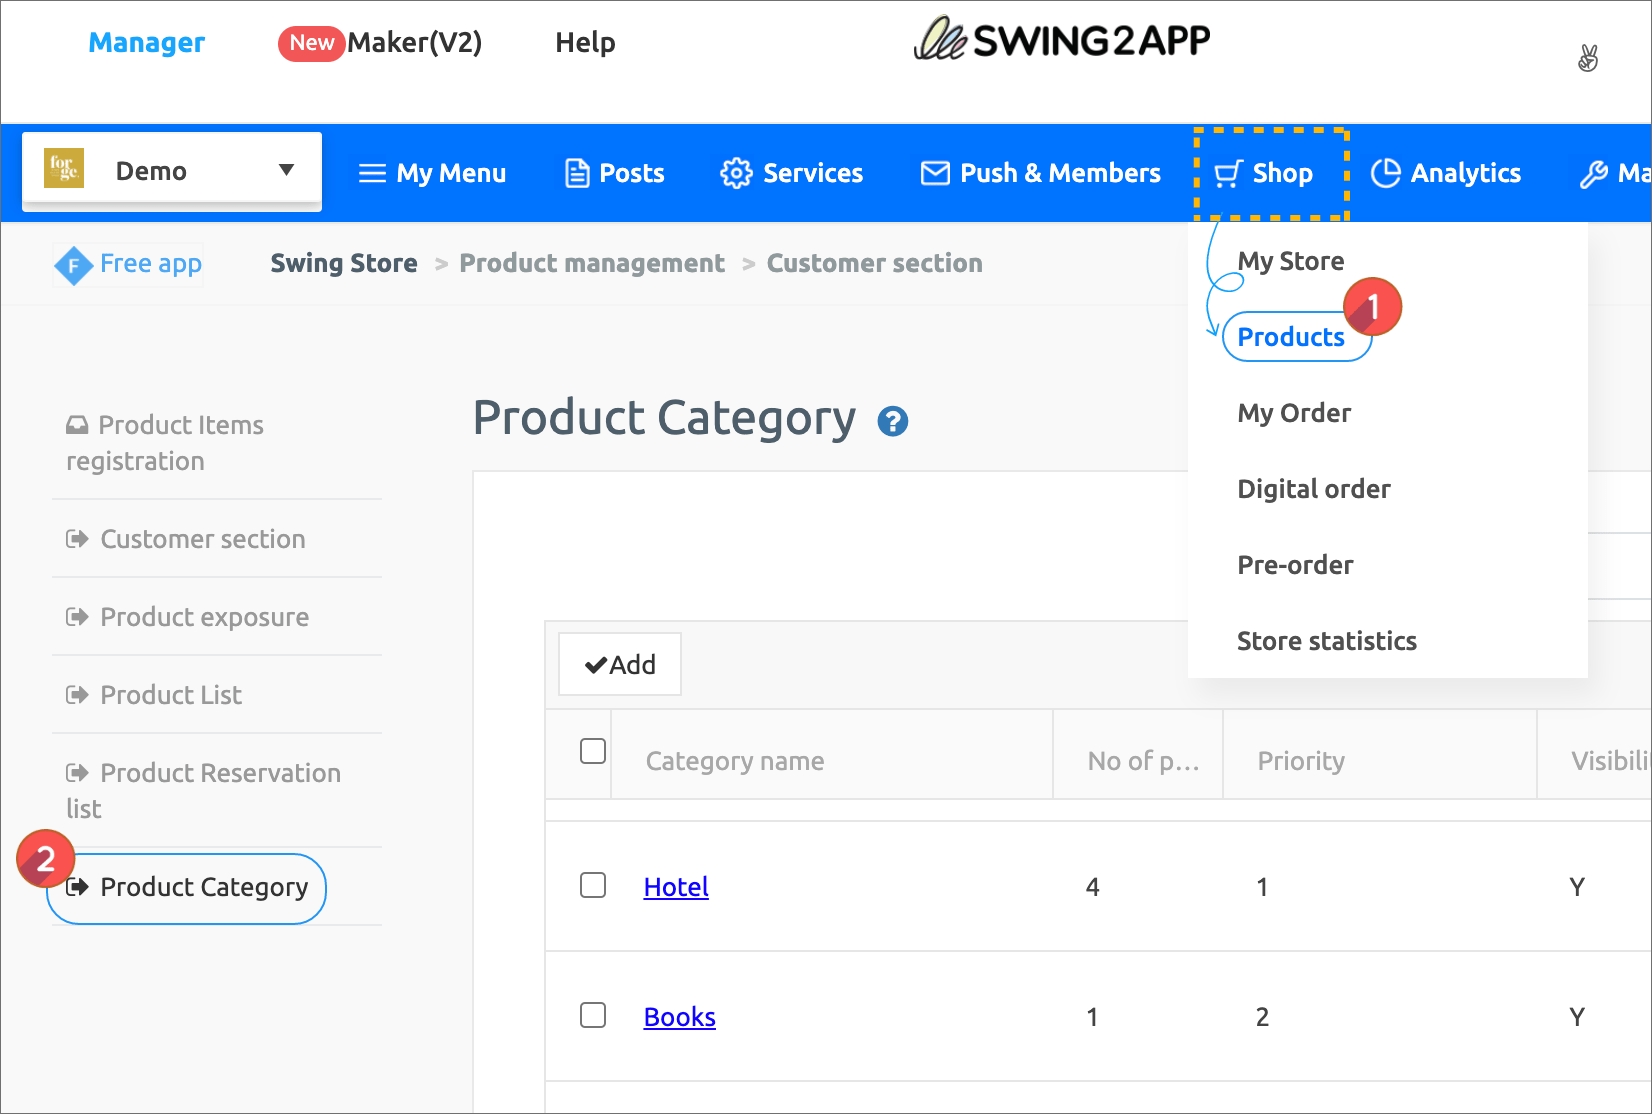Open the Shop navigation menu
Viewport: 1652px width, 1114px height.
tap(1263, 173)
